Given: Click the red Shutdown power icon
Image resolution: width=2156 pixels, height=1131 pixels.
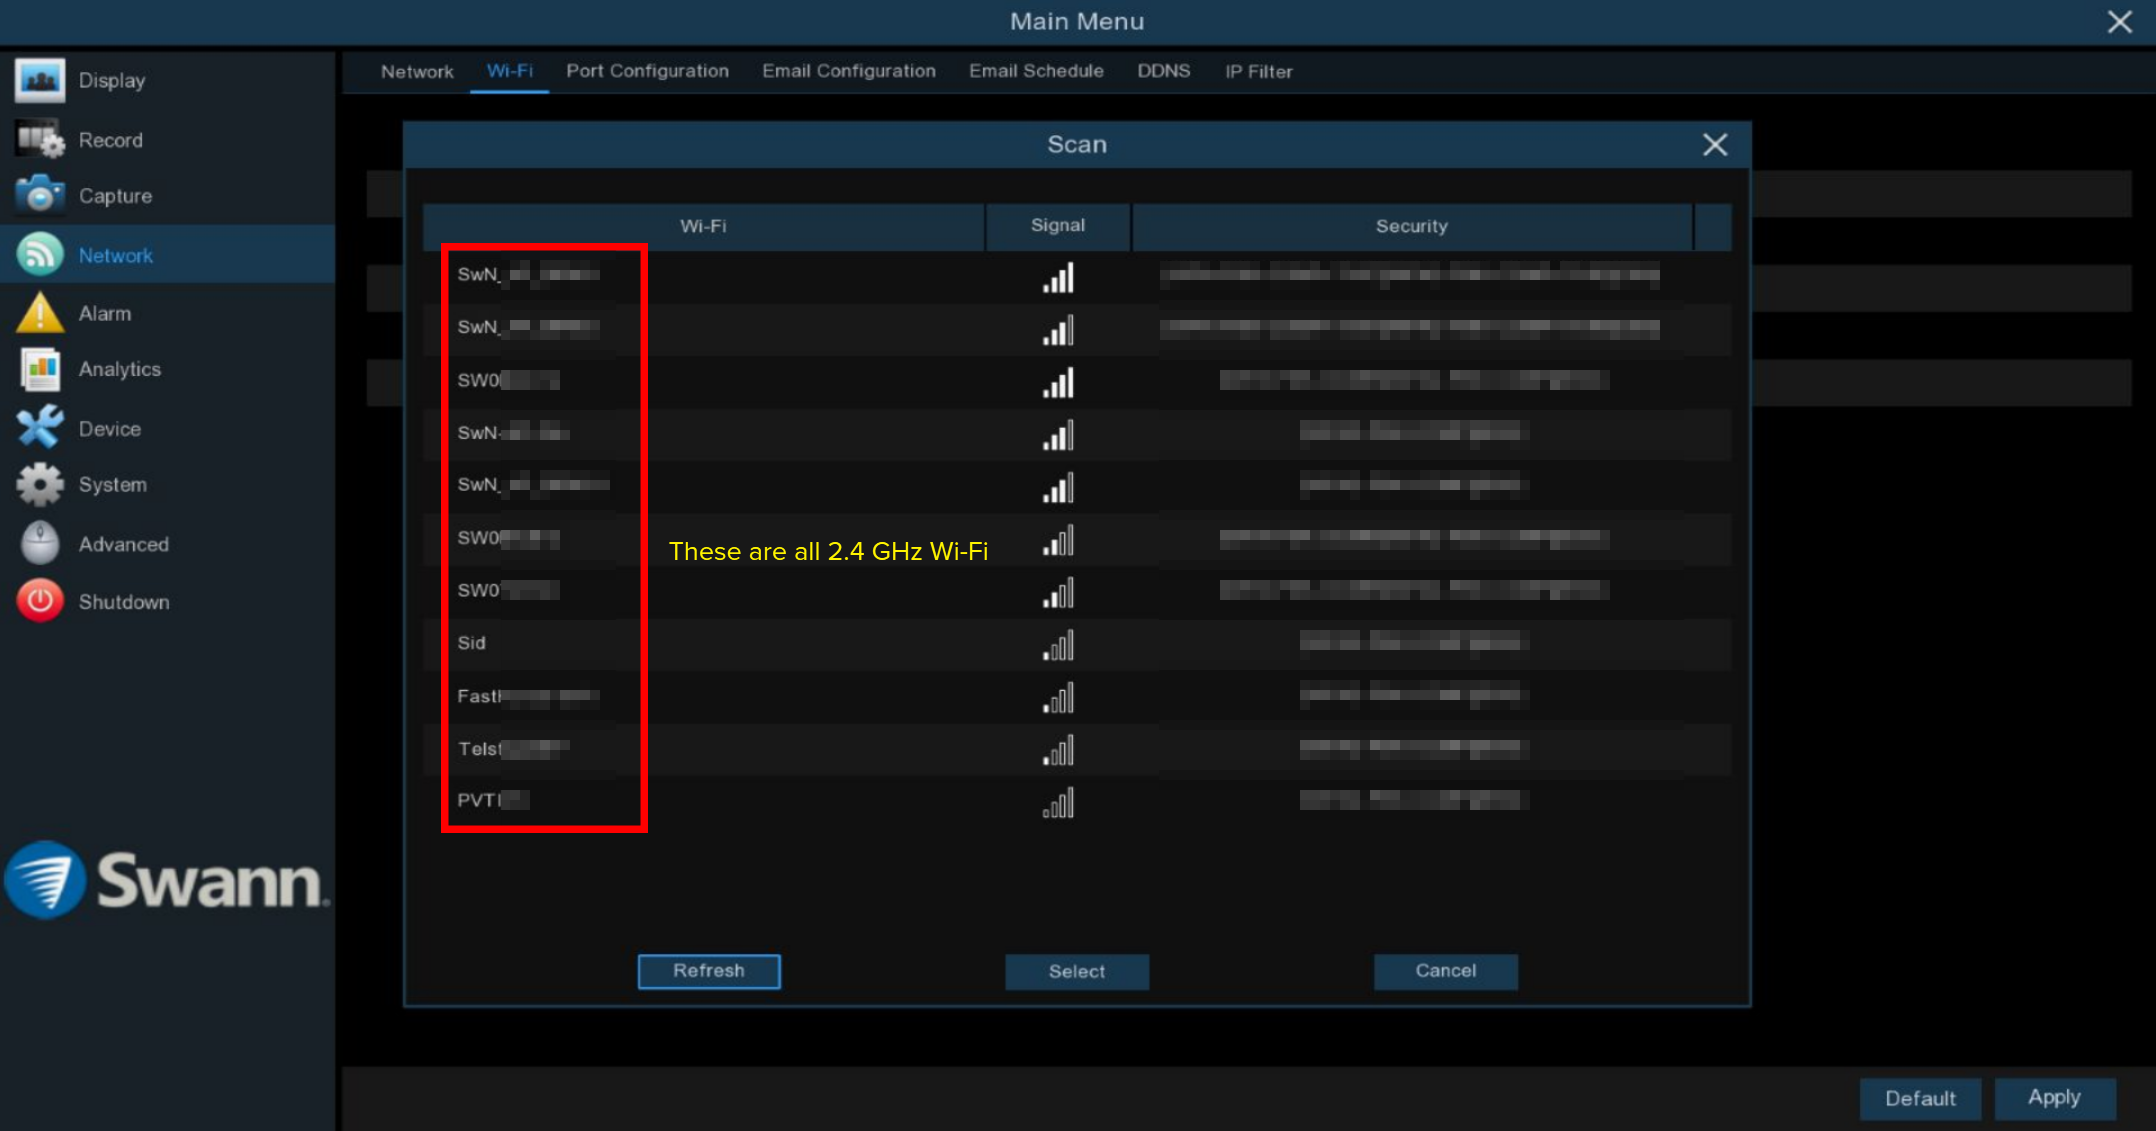Looking at the screenshot, I should (40, 601).
